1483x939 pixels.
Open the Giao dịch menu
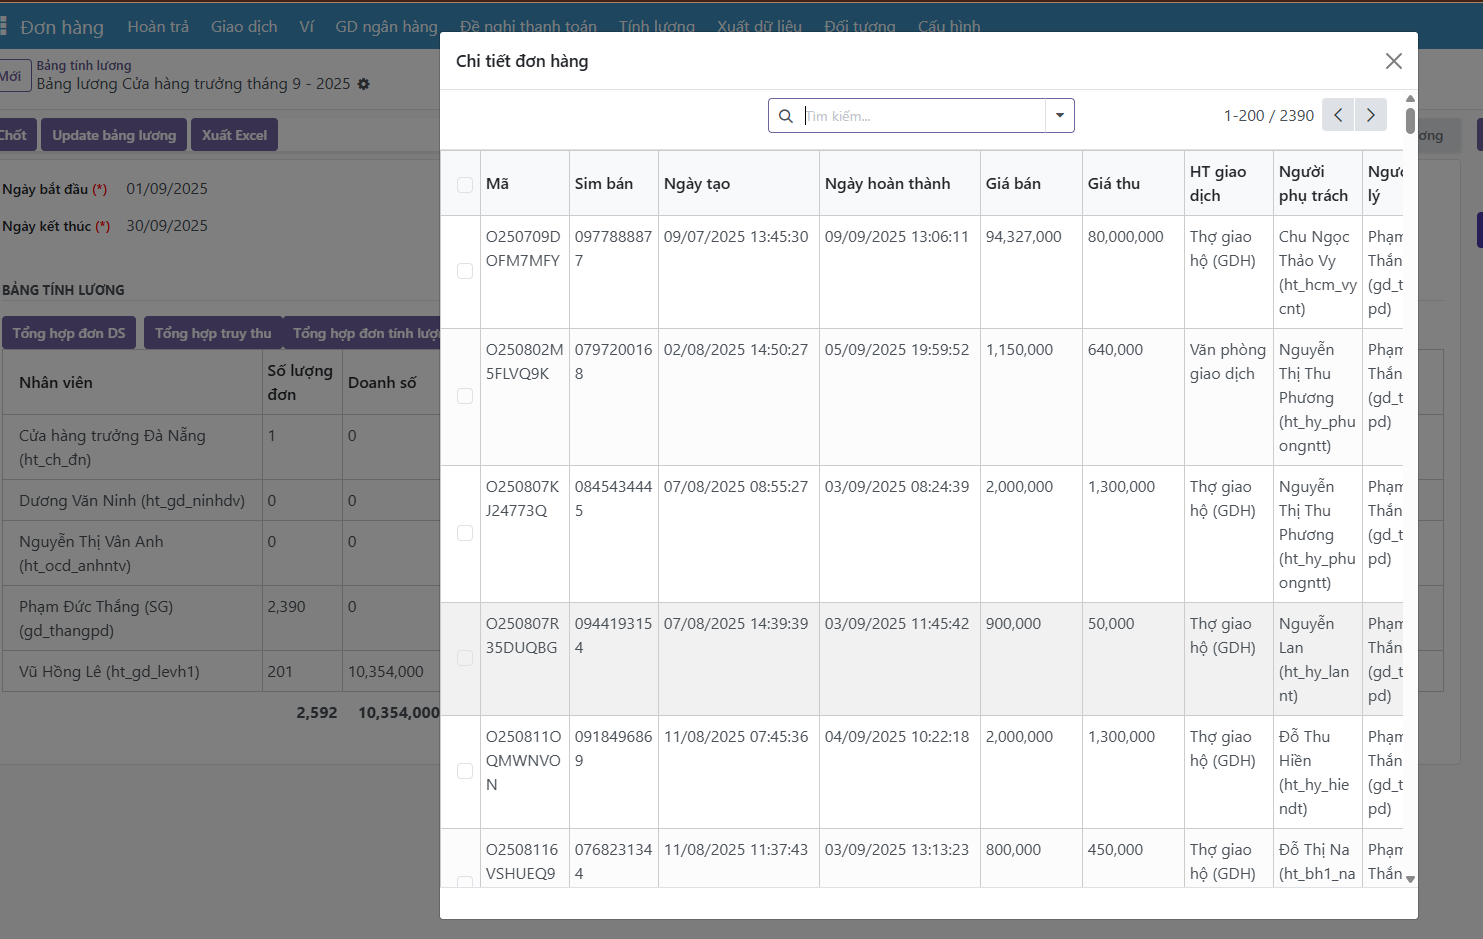tap(244, 27)
